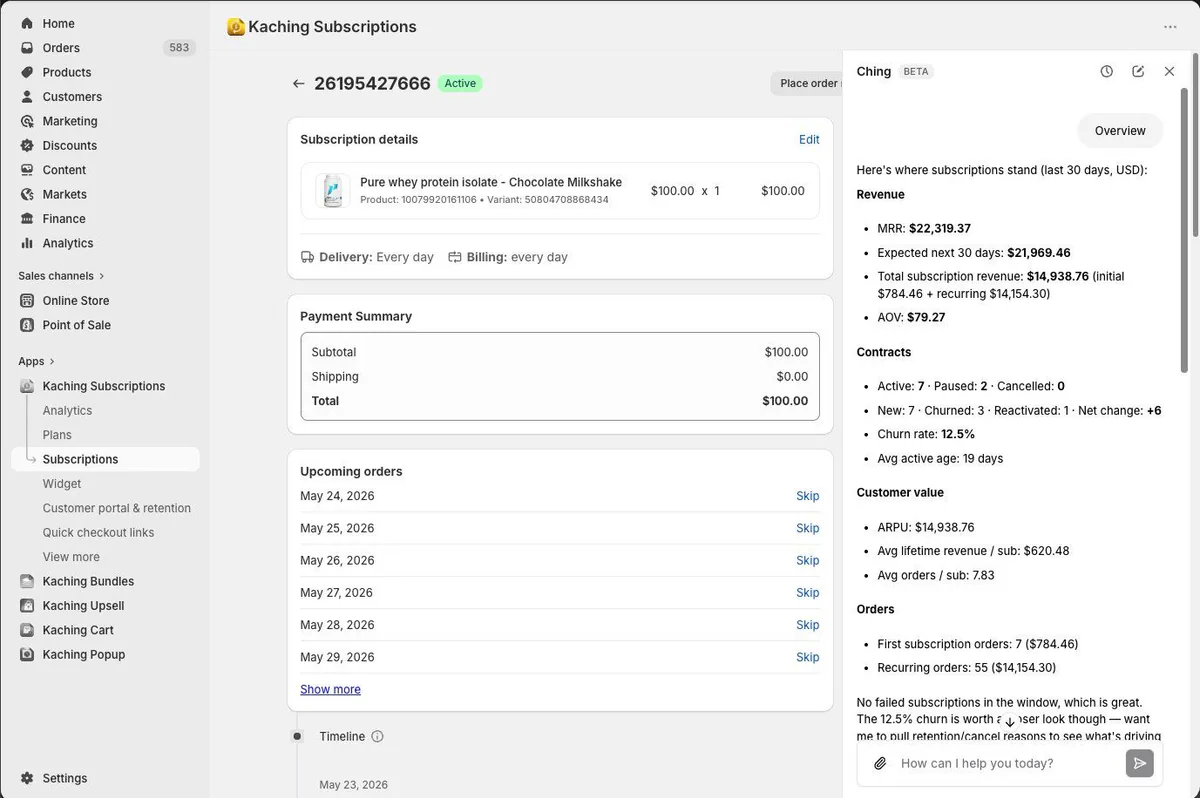Open the Home icon in sidebar

click(x=27, y=23)
